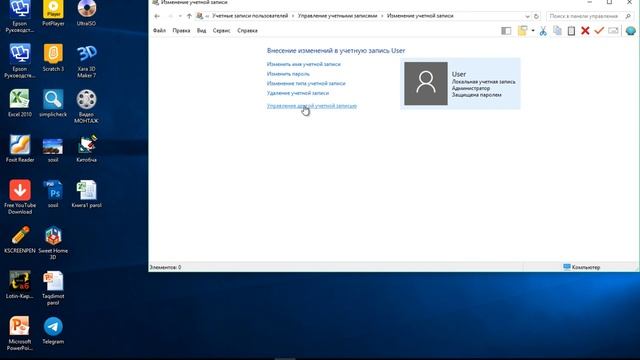Image resolution: width=640 pixels, height=360 pixels.
Task: Open Xara 3D Maker 7 shortcut
Action: click(87, 61)
